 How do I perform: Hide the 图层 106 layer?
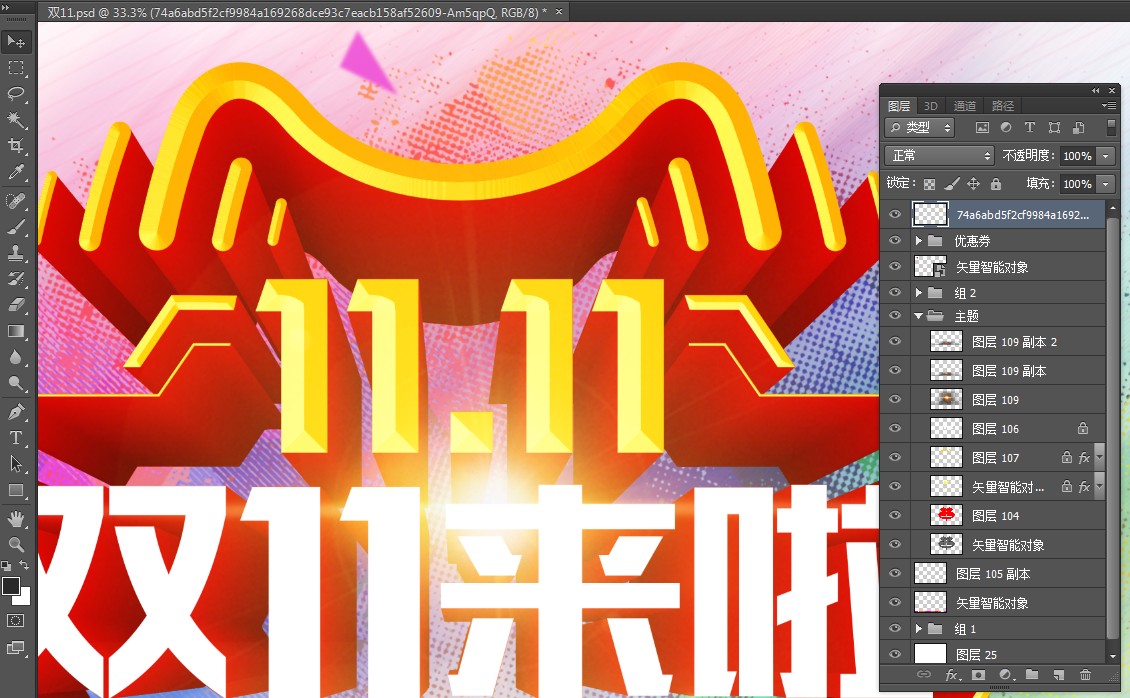tap(895, 428)
